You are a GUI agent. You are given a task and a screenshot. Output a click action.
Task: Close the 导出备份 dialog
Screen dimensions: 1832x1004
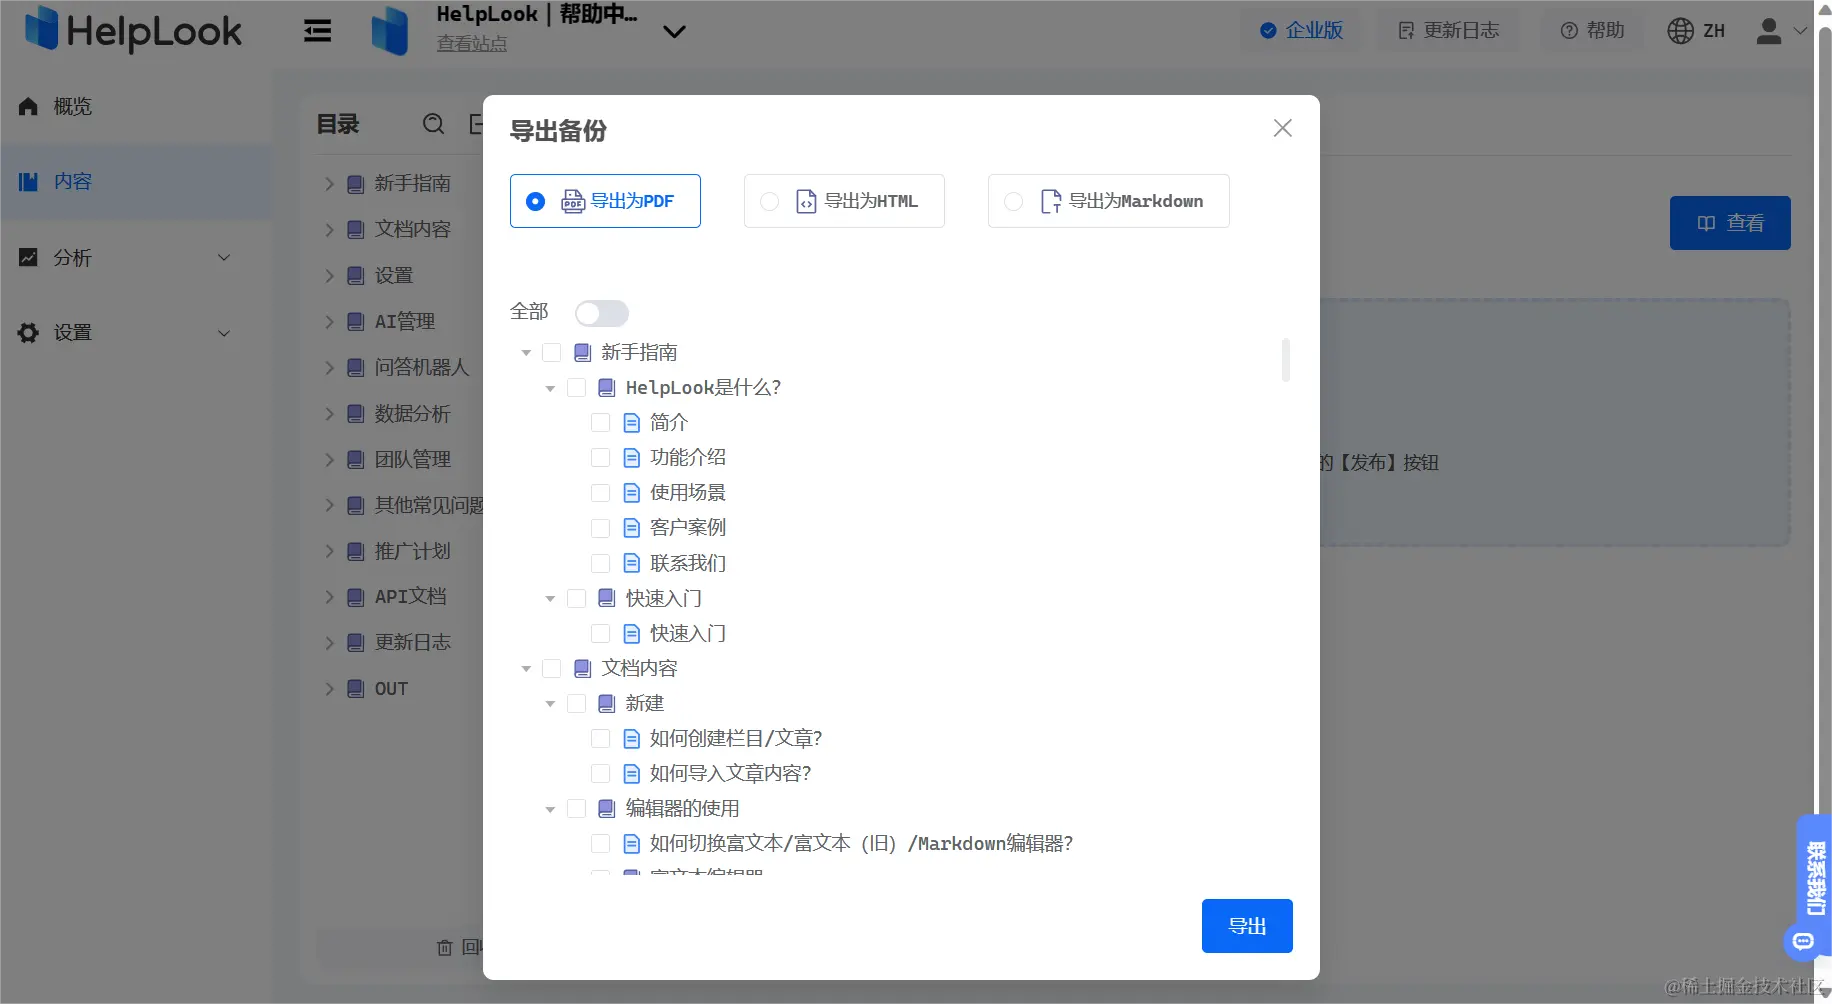[1282, 128]
